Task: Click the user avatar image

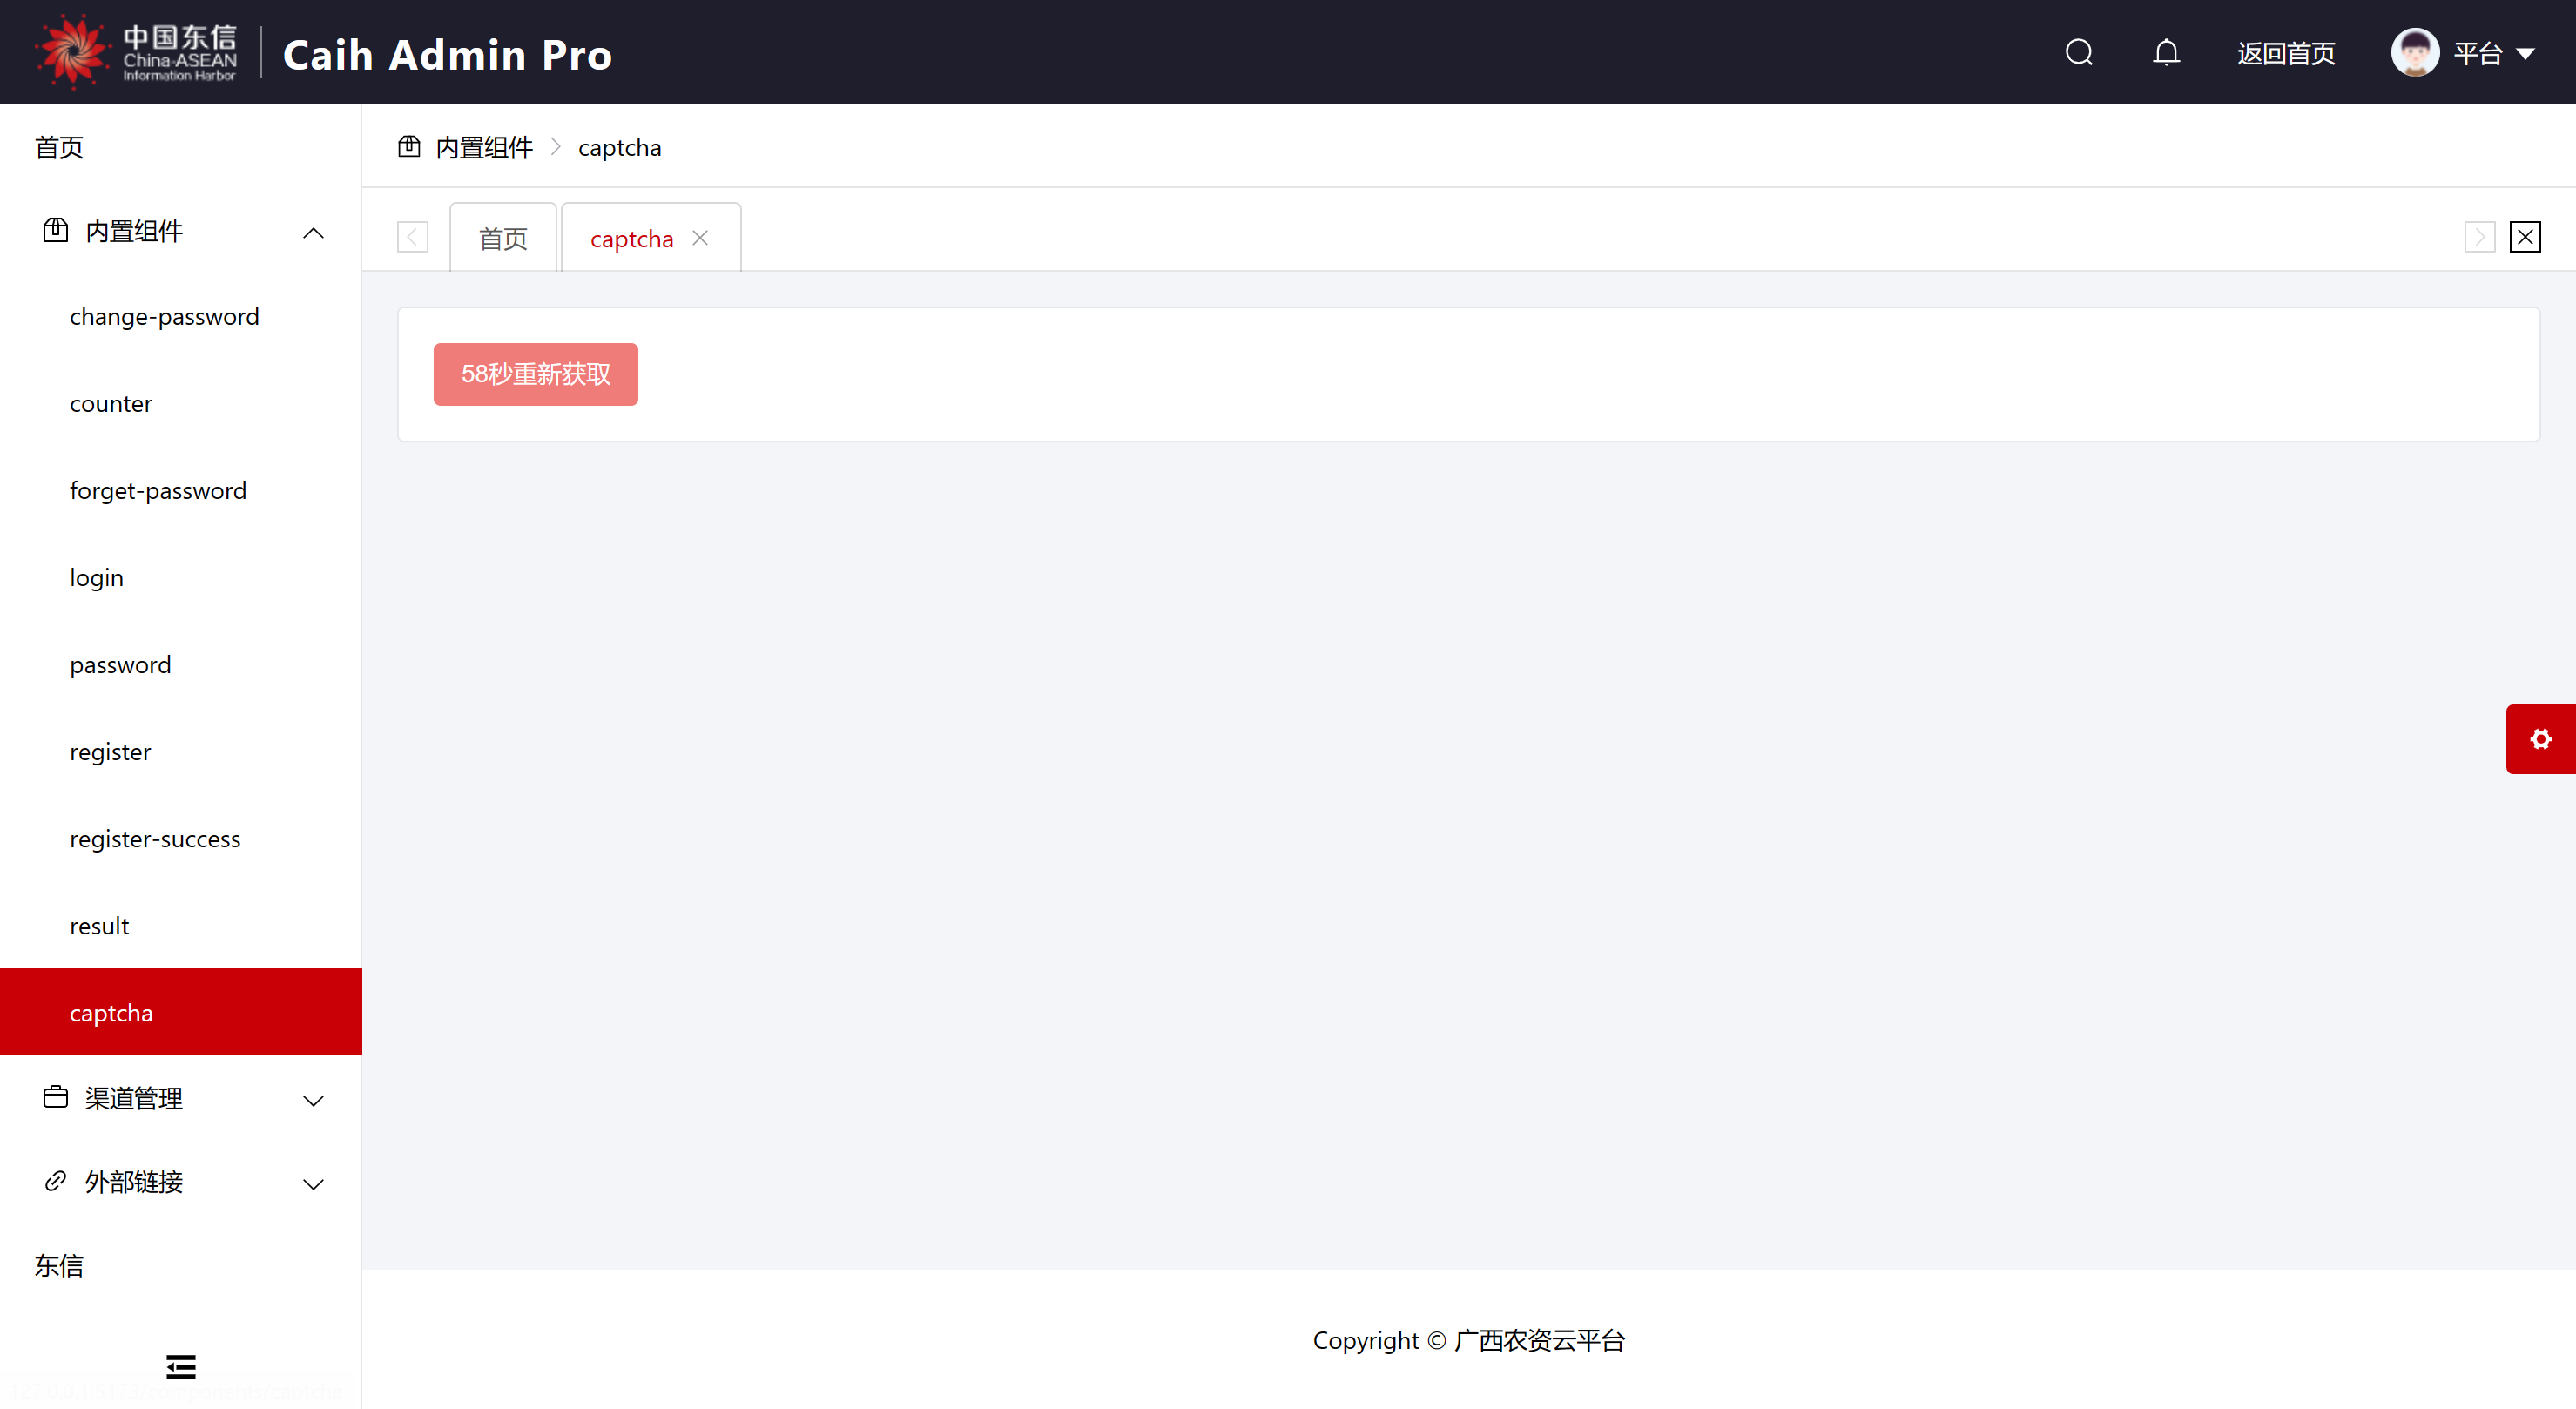Action: click(x=2414, y=52)
